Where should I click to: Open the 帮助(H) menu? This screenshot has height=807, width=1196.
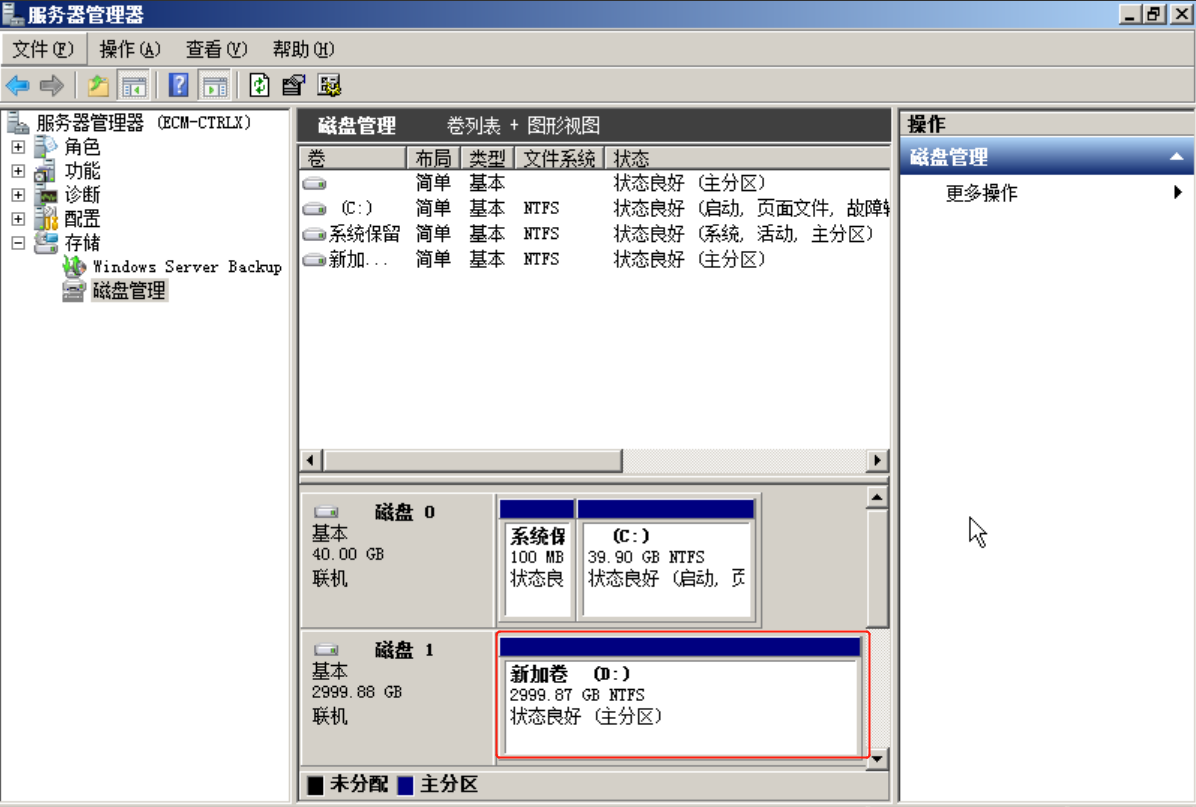tap(304, 50)
